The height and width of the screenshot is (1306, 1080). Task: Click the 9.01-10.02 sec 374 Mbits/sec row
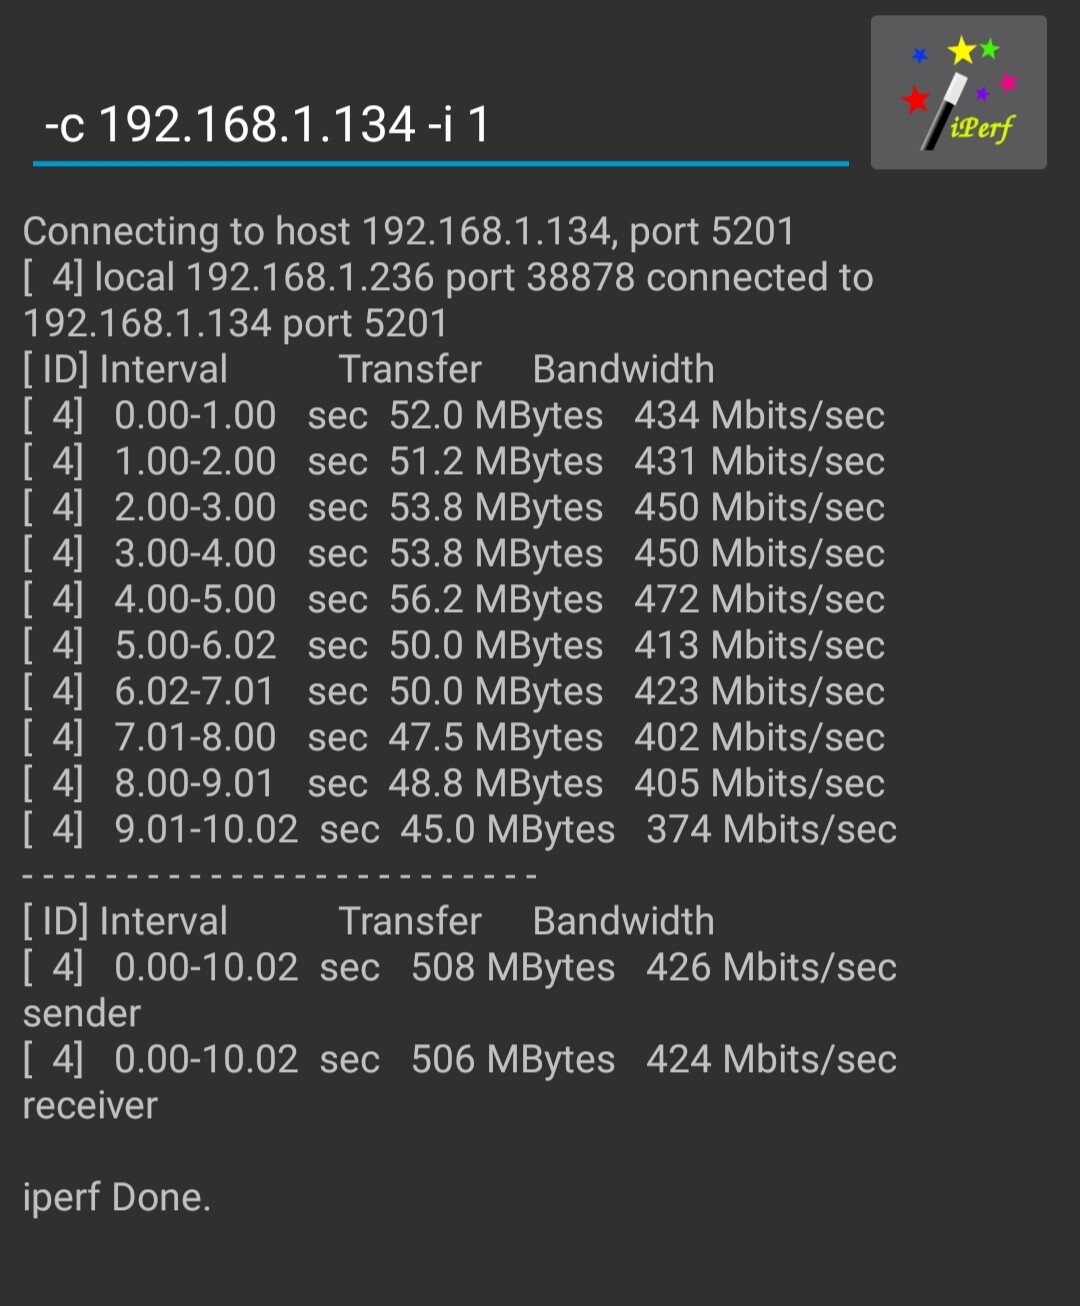[x=460, y=829]
